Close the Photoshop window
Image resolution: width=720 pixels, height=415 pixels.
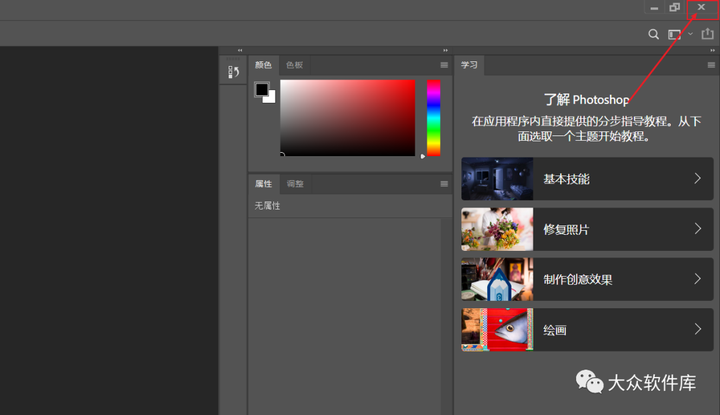tap(701, 7)
